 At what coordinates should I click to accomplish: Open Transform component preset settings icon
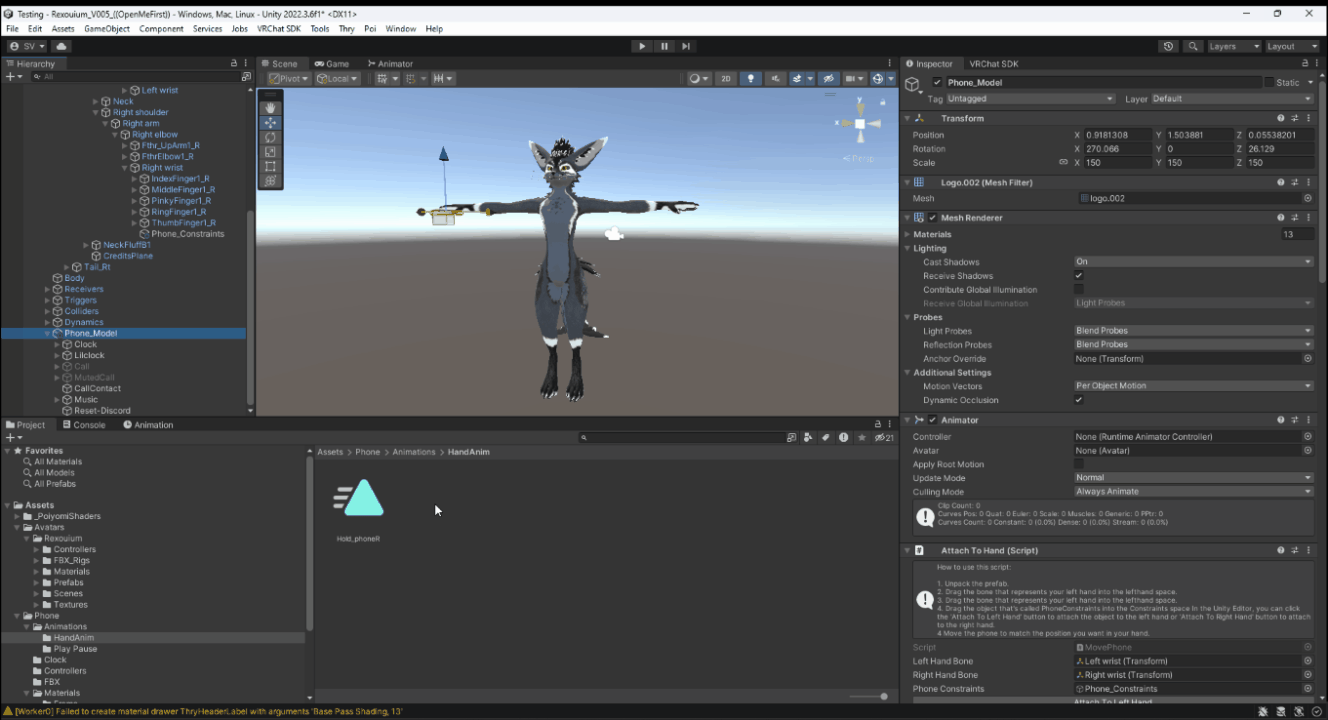(x=1294, y=118)
